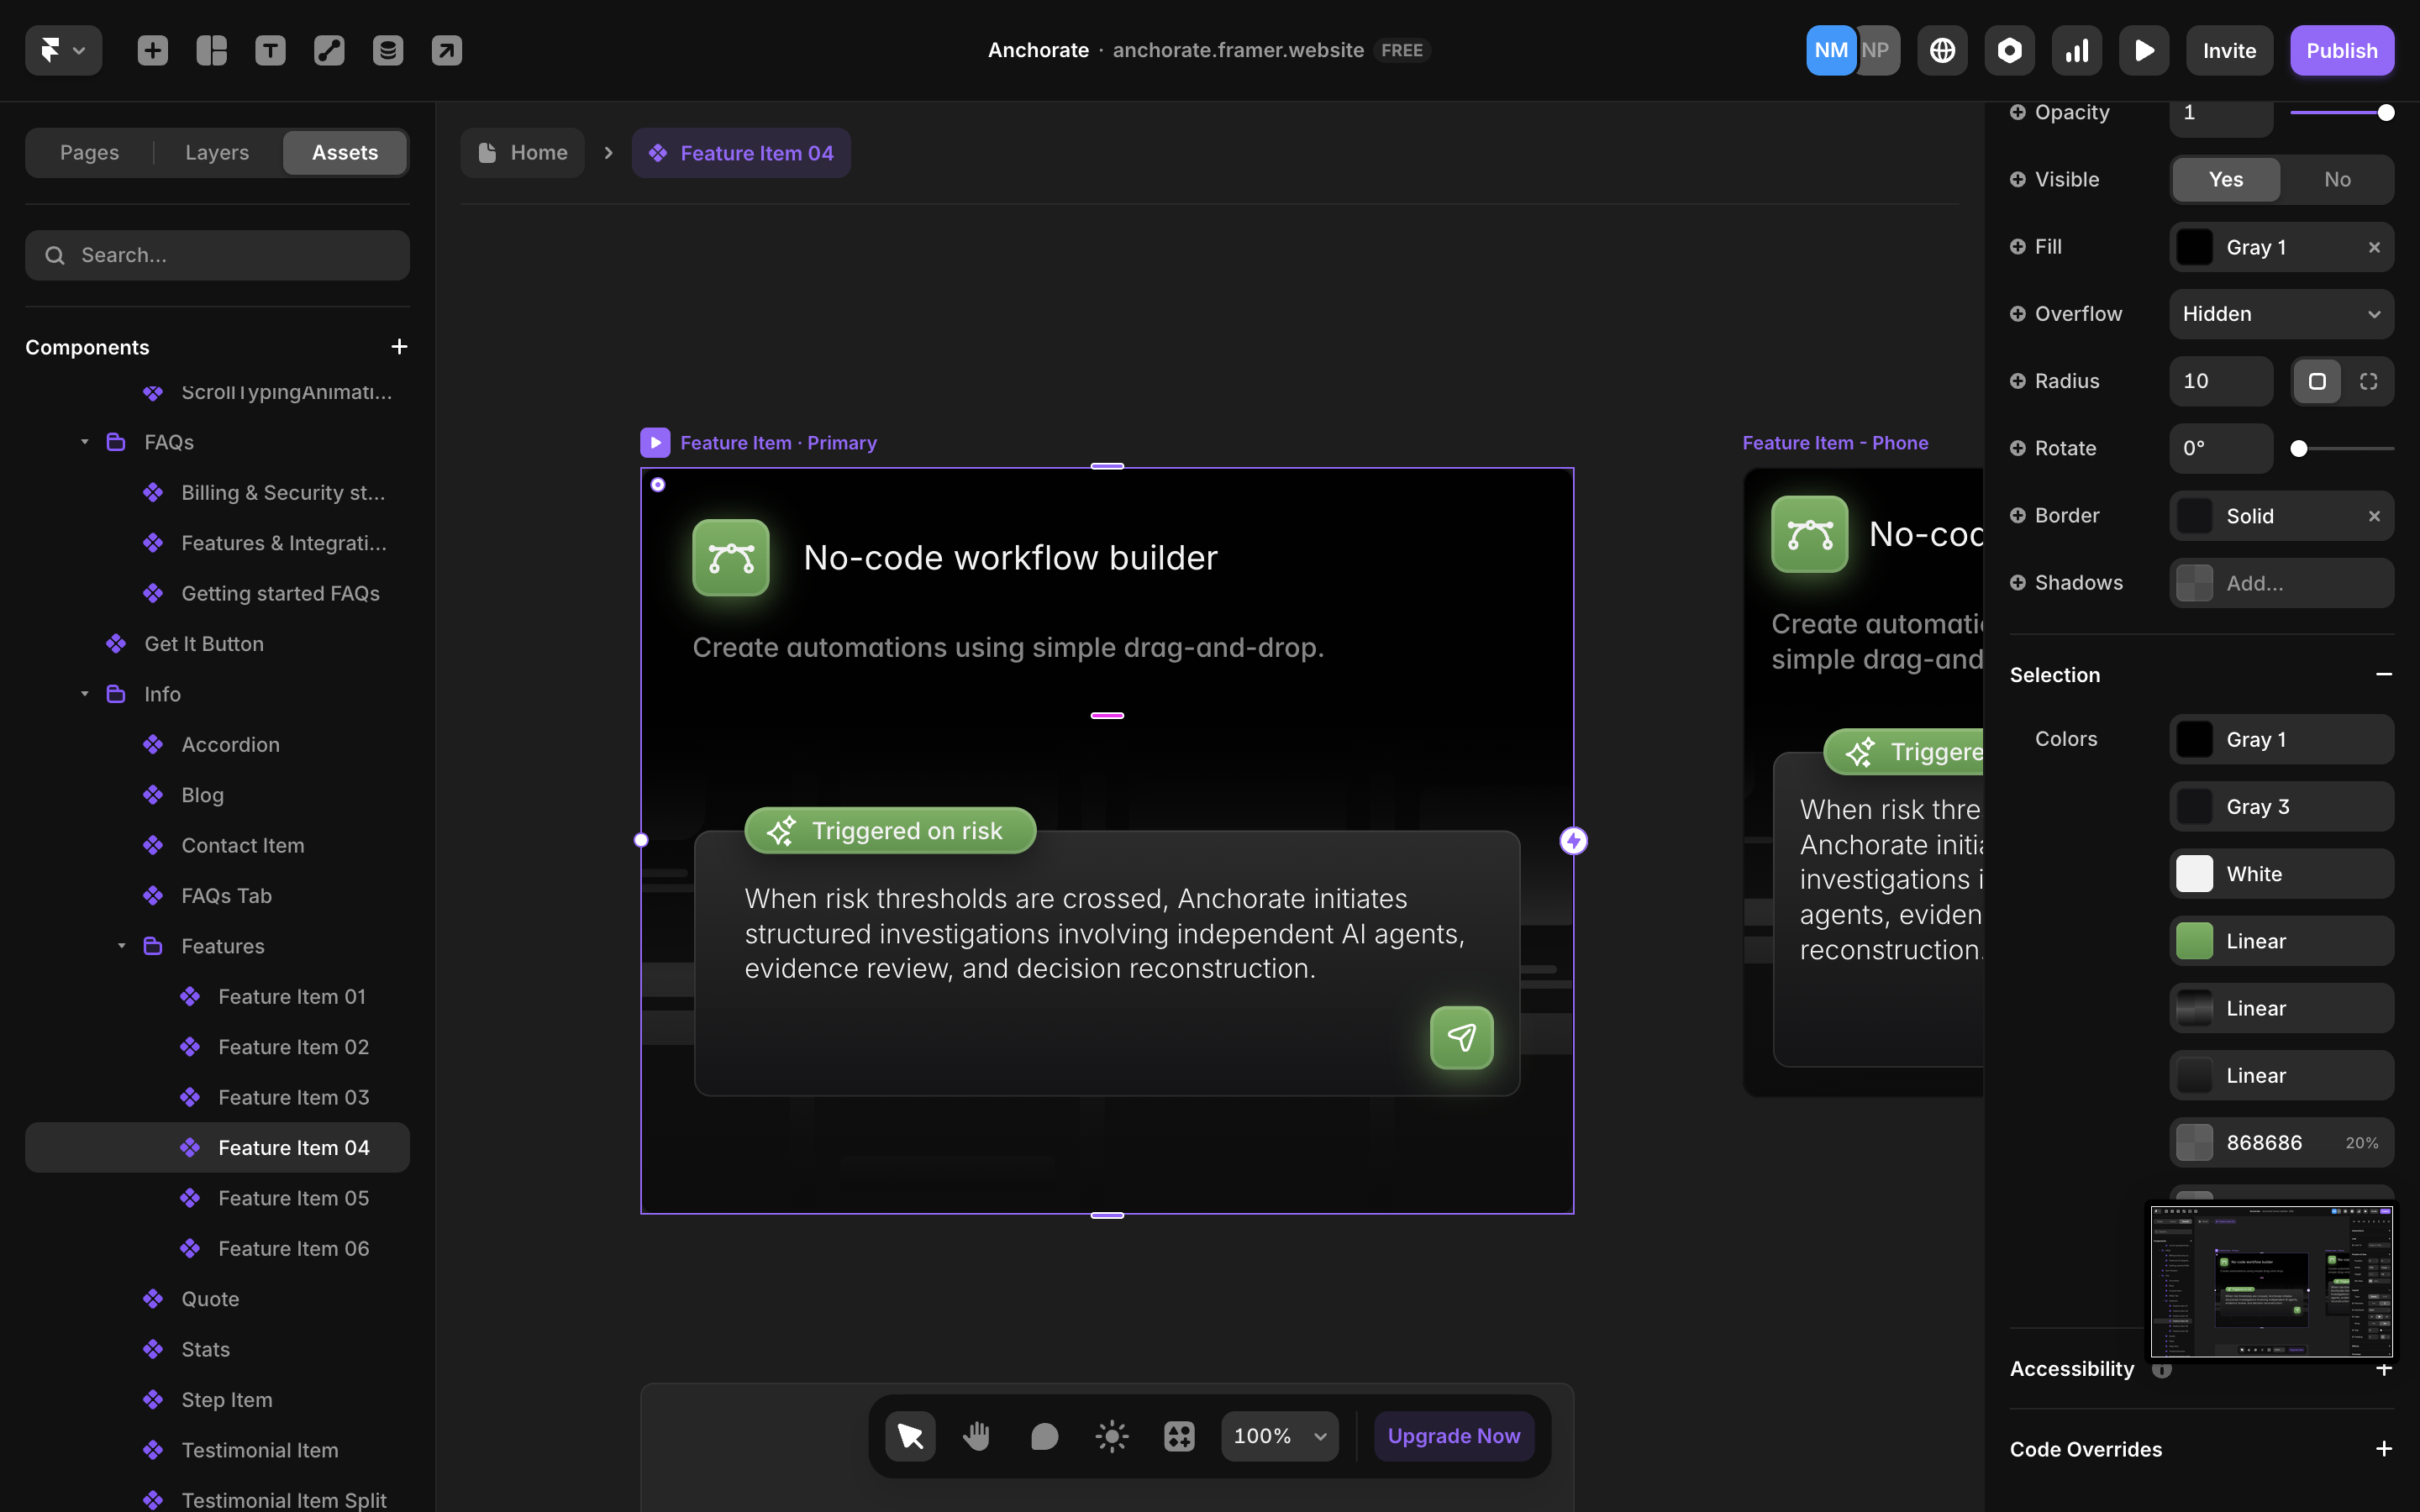
Task: Open the Overflow Hidden dropdown
Action: pos(2280,314)
